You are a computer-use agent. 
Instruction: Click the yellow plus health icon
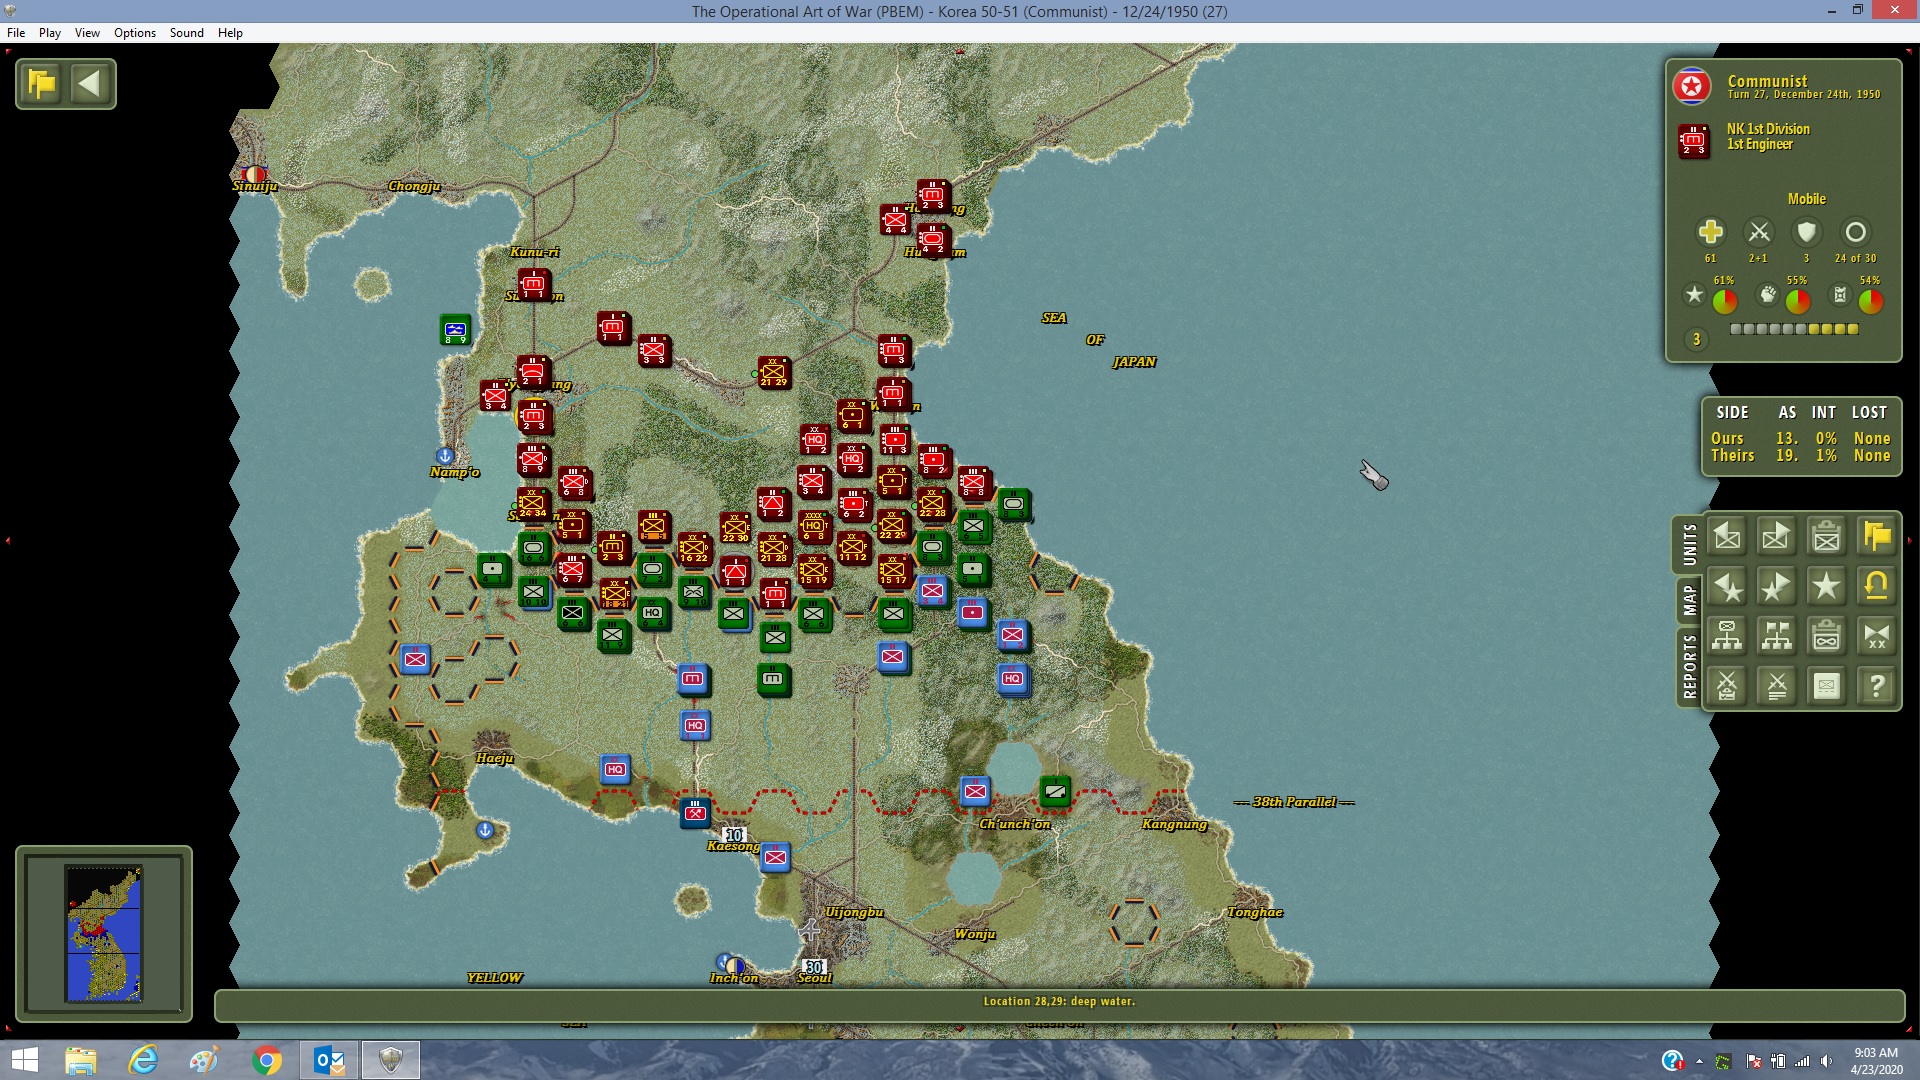[x=1710, y=232]
